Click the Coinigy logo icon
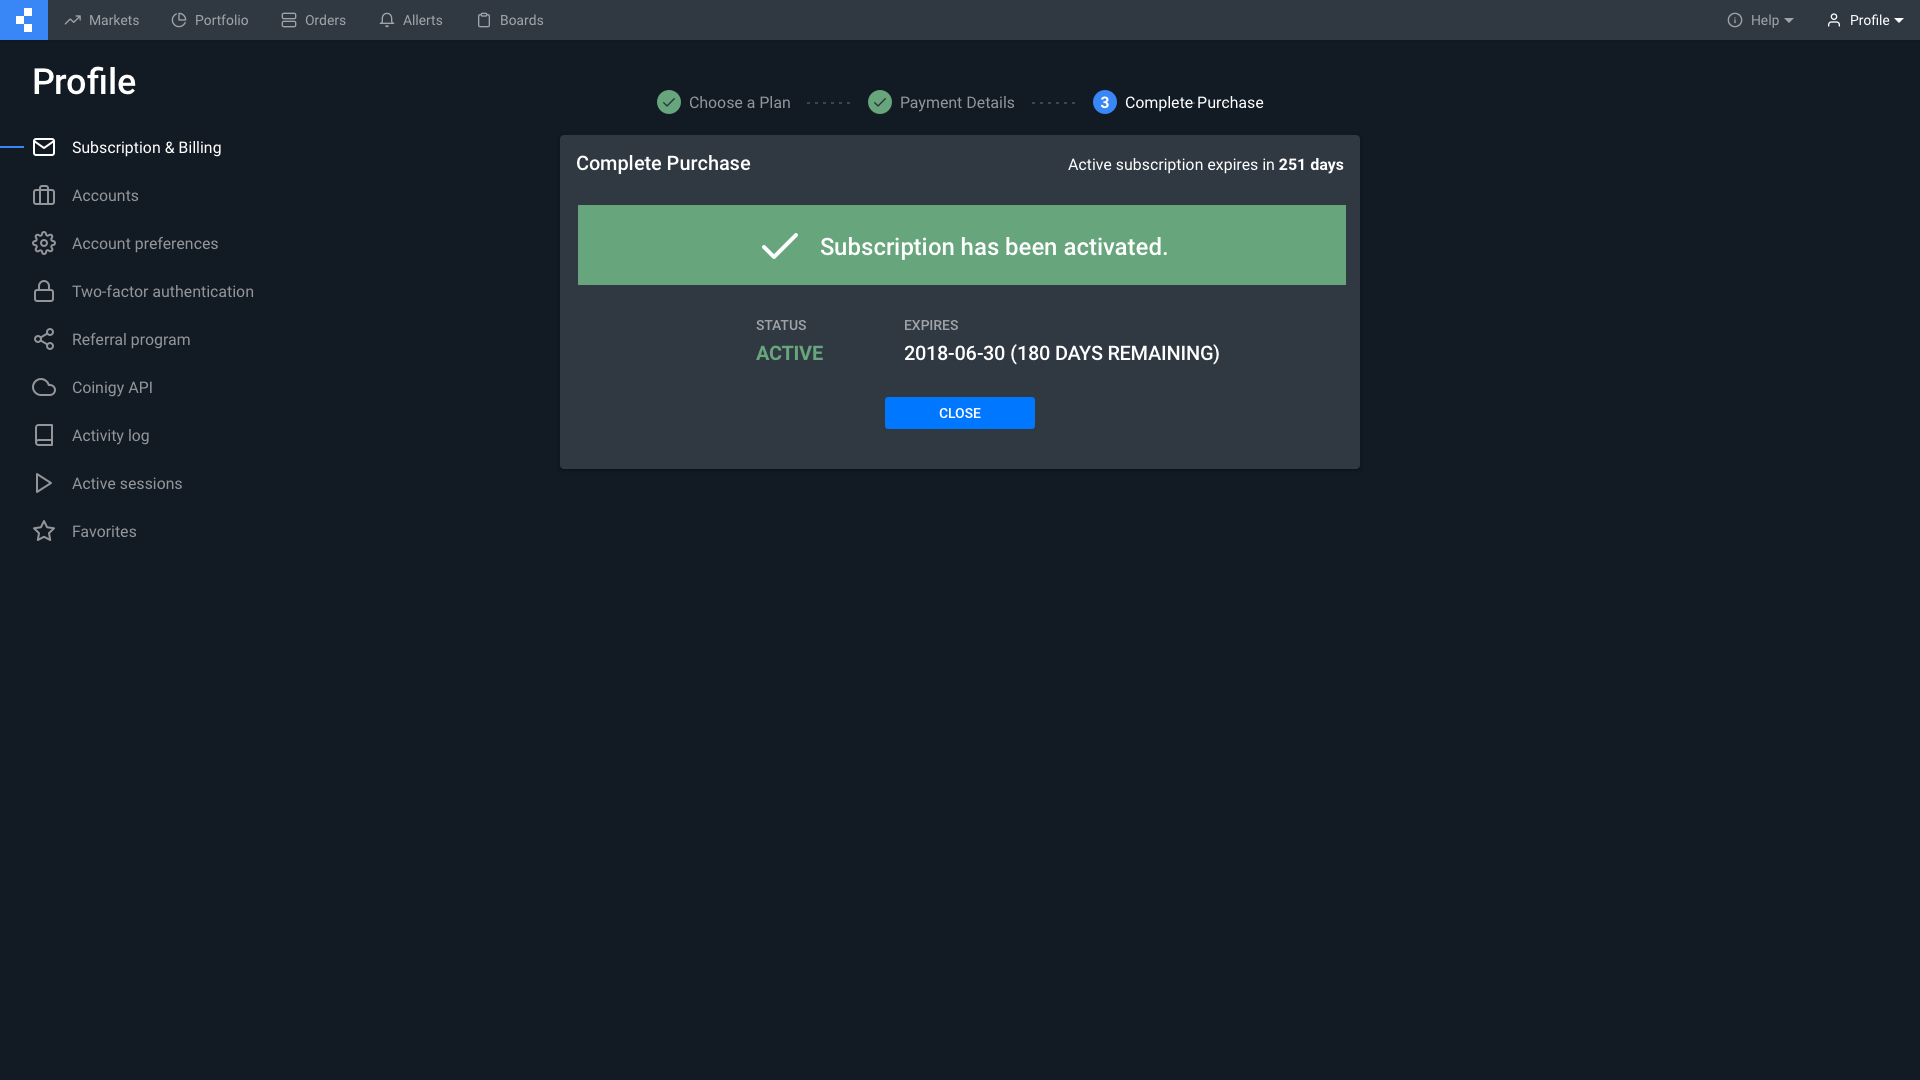Image resolution: width=1920 pixels, height=1080 pixels. [24, 20]
